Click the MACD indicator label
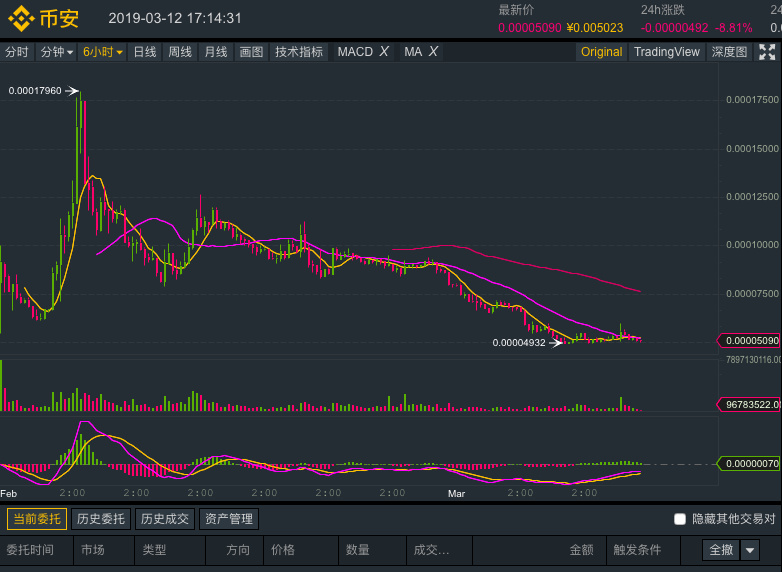 (355, 52)
